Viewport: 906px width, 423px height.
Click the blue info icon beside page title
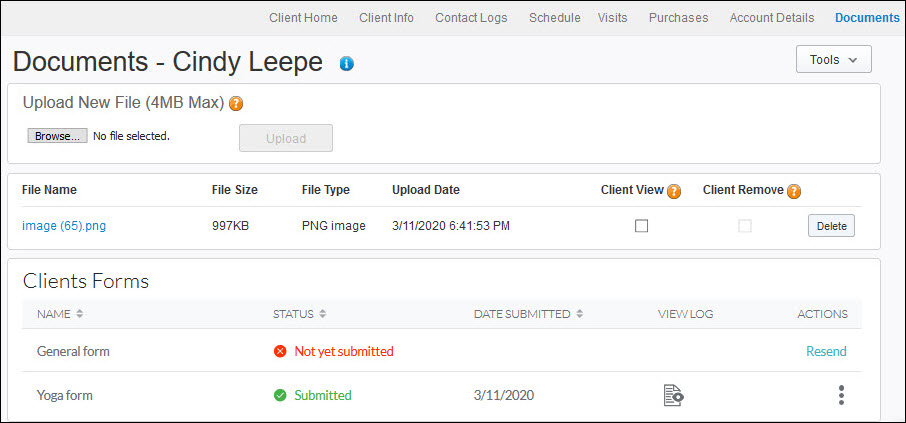click(347, 64)
